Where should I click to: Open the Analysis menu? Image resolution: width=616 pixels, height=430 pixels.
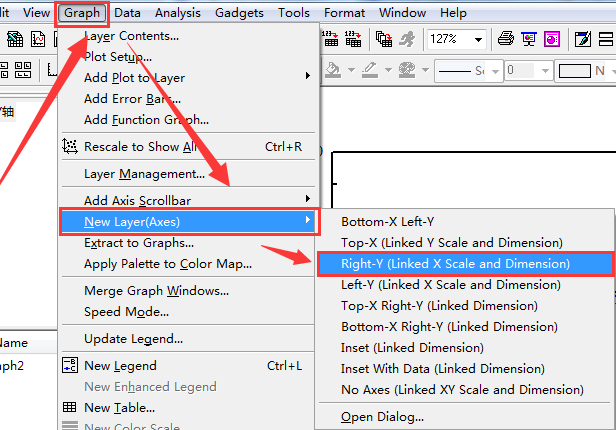click(178, 13)
